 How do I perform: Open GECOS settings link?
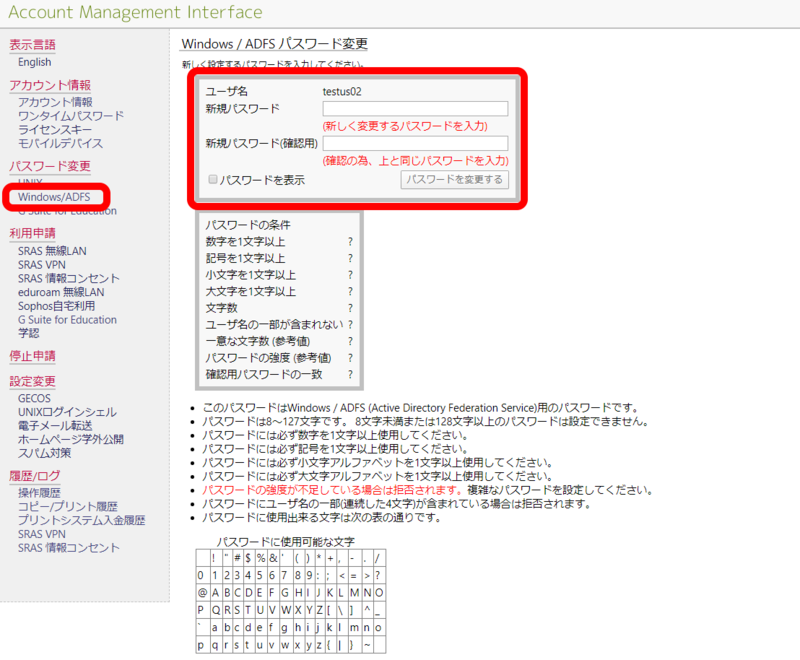click(x=34, y=398)
